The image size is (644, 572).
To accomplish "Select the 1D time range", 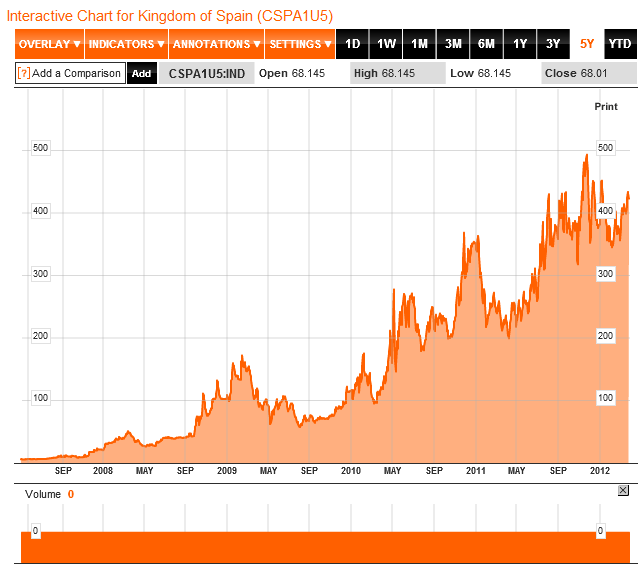I will pyautogui.click(x=352, y=44).
